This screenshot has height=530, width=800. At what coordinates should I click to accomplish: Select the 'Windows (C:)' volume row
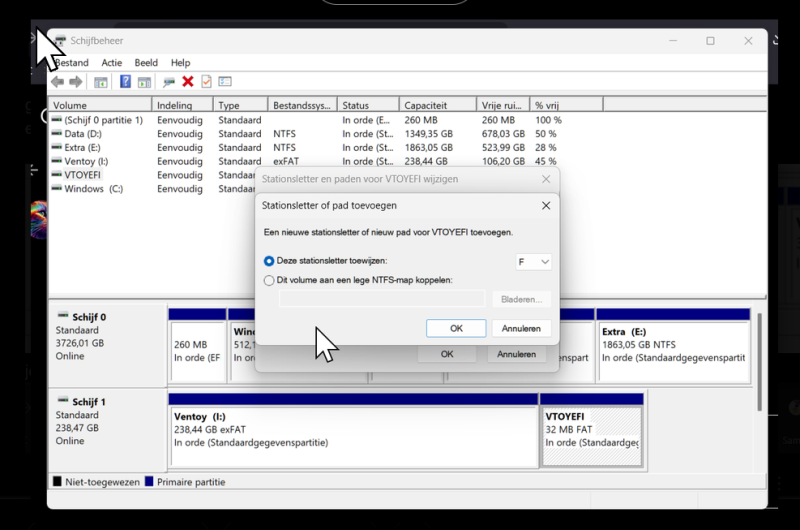(93, 189)
